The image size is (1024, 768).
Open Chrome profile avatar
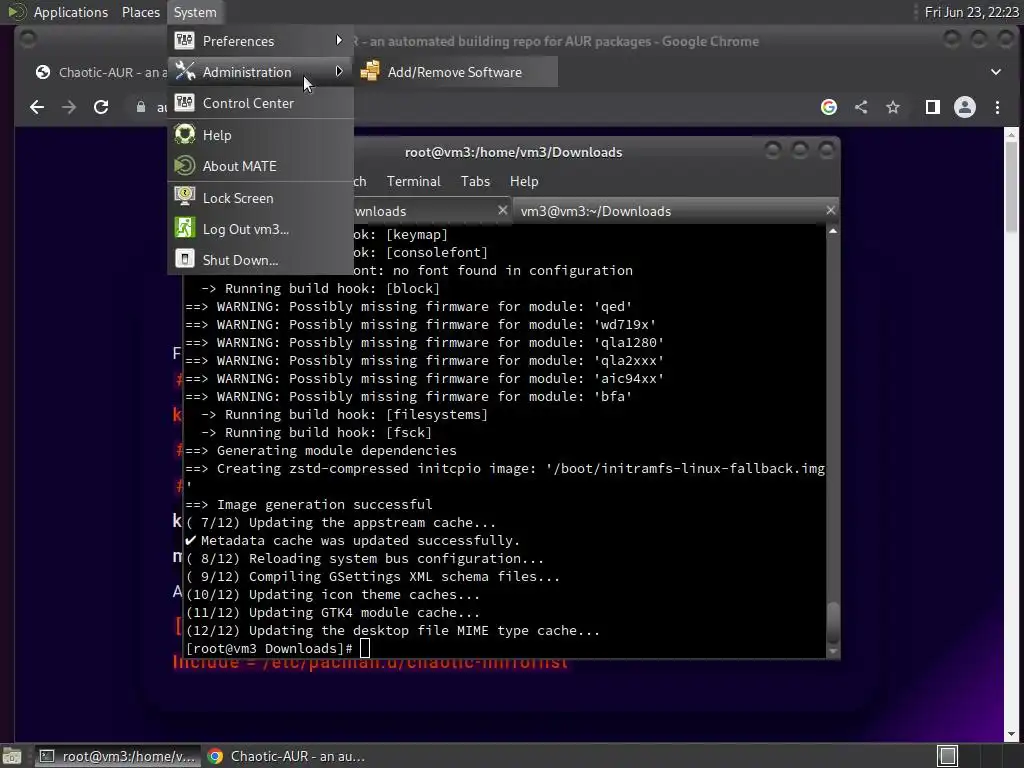(965, 107)
